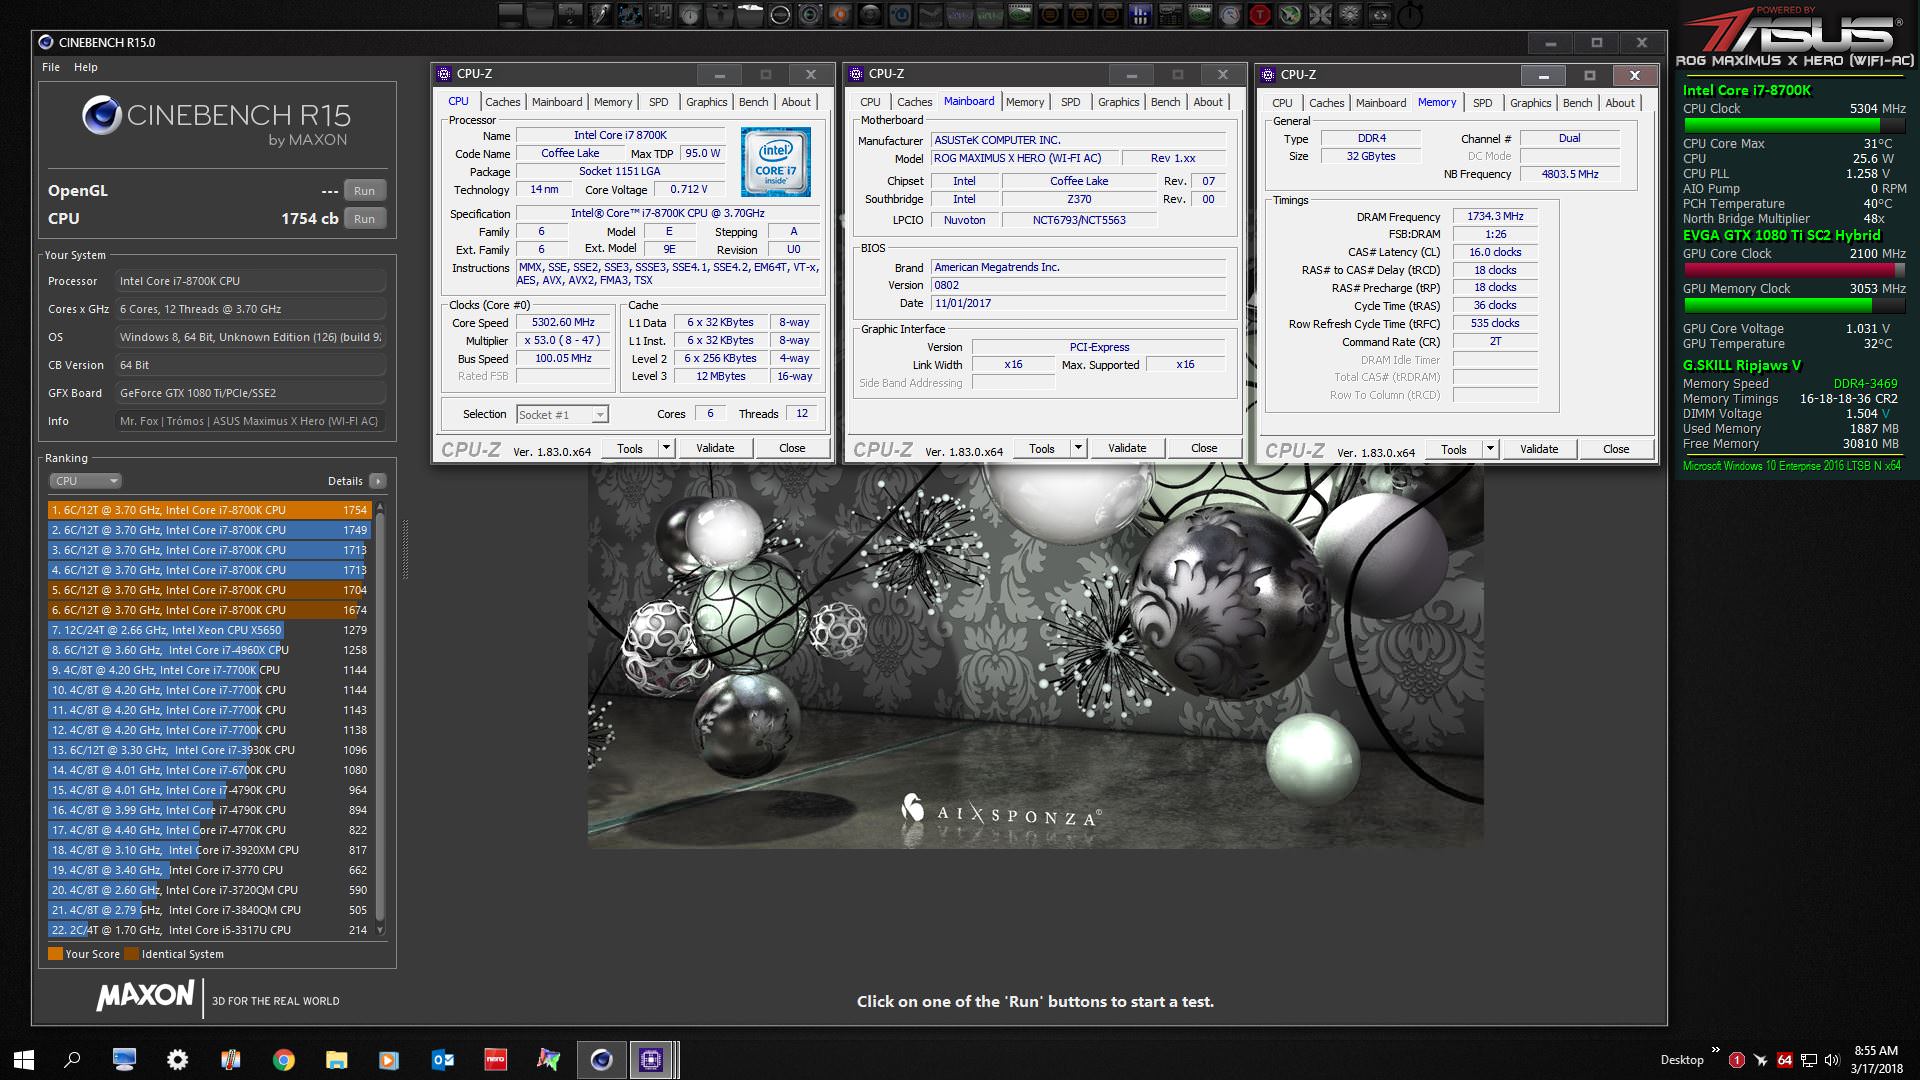Open Windows Settings gear in taskbar
The width and height of the screenshot is (1920, 1080).
(177, 1060)
